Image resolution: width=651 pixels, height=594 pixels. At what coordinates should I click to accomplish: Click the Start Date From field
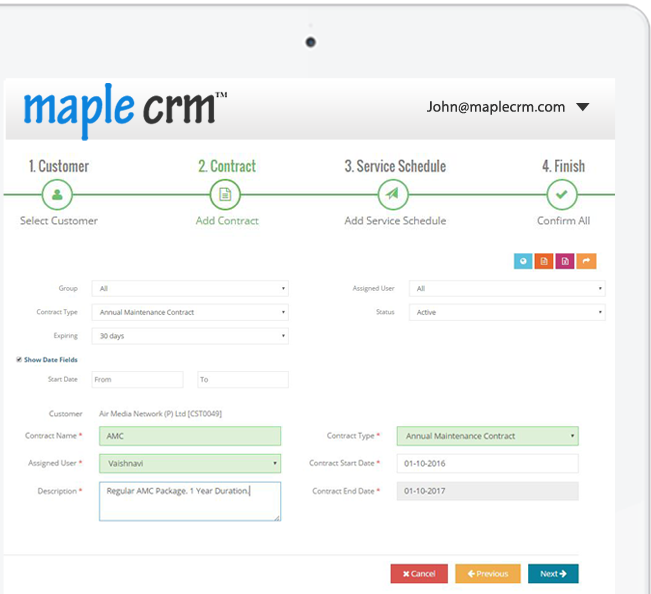click(137, 379)
